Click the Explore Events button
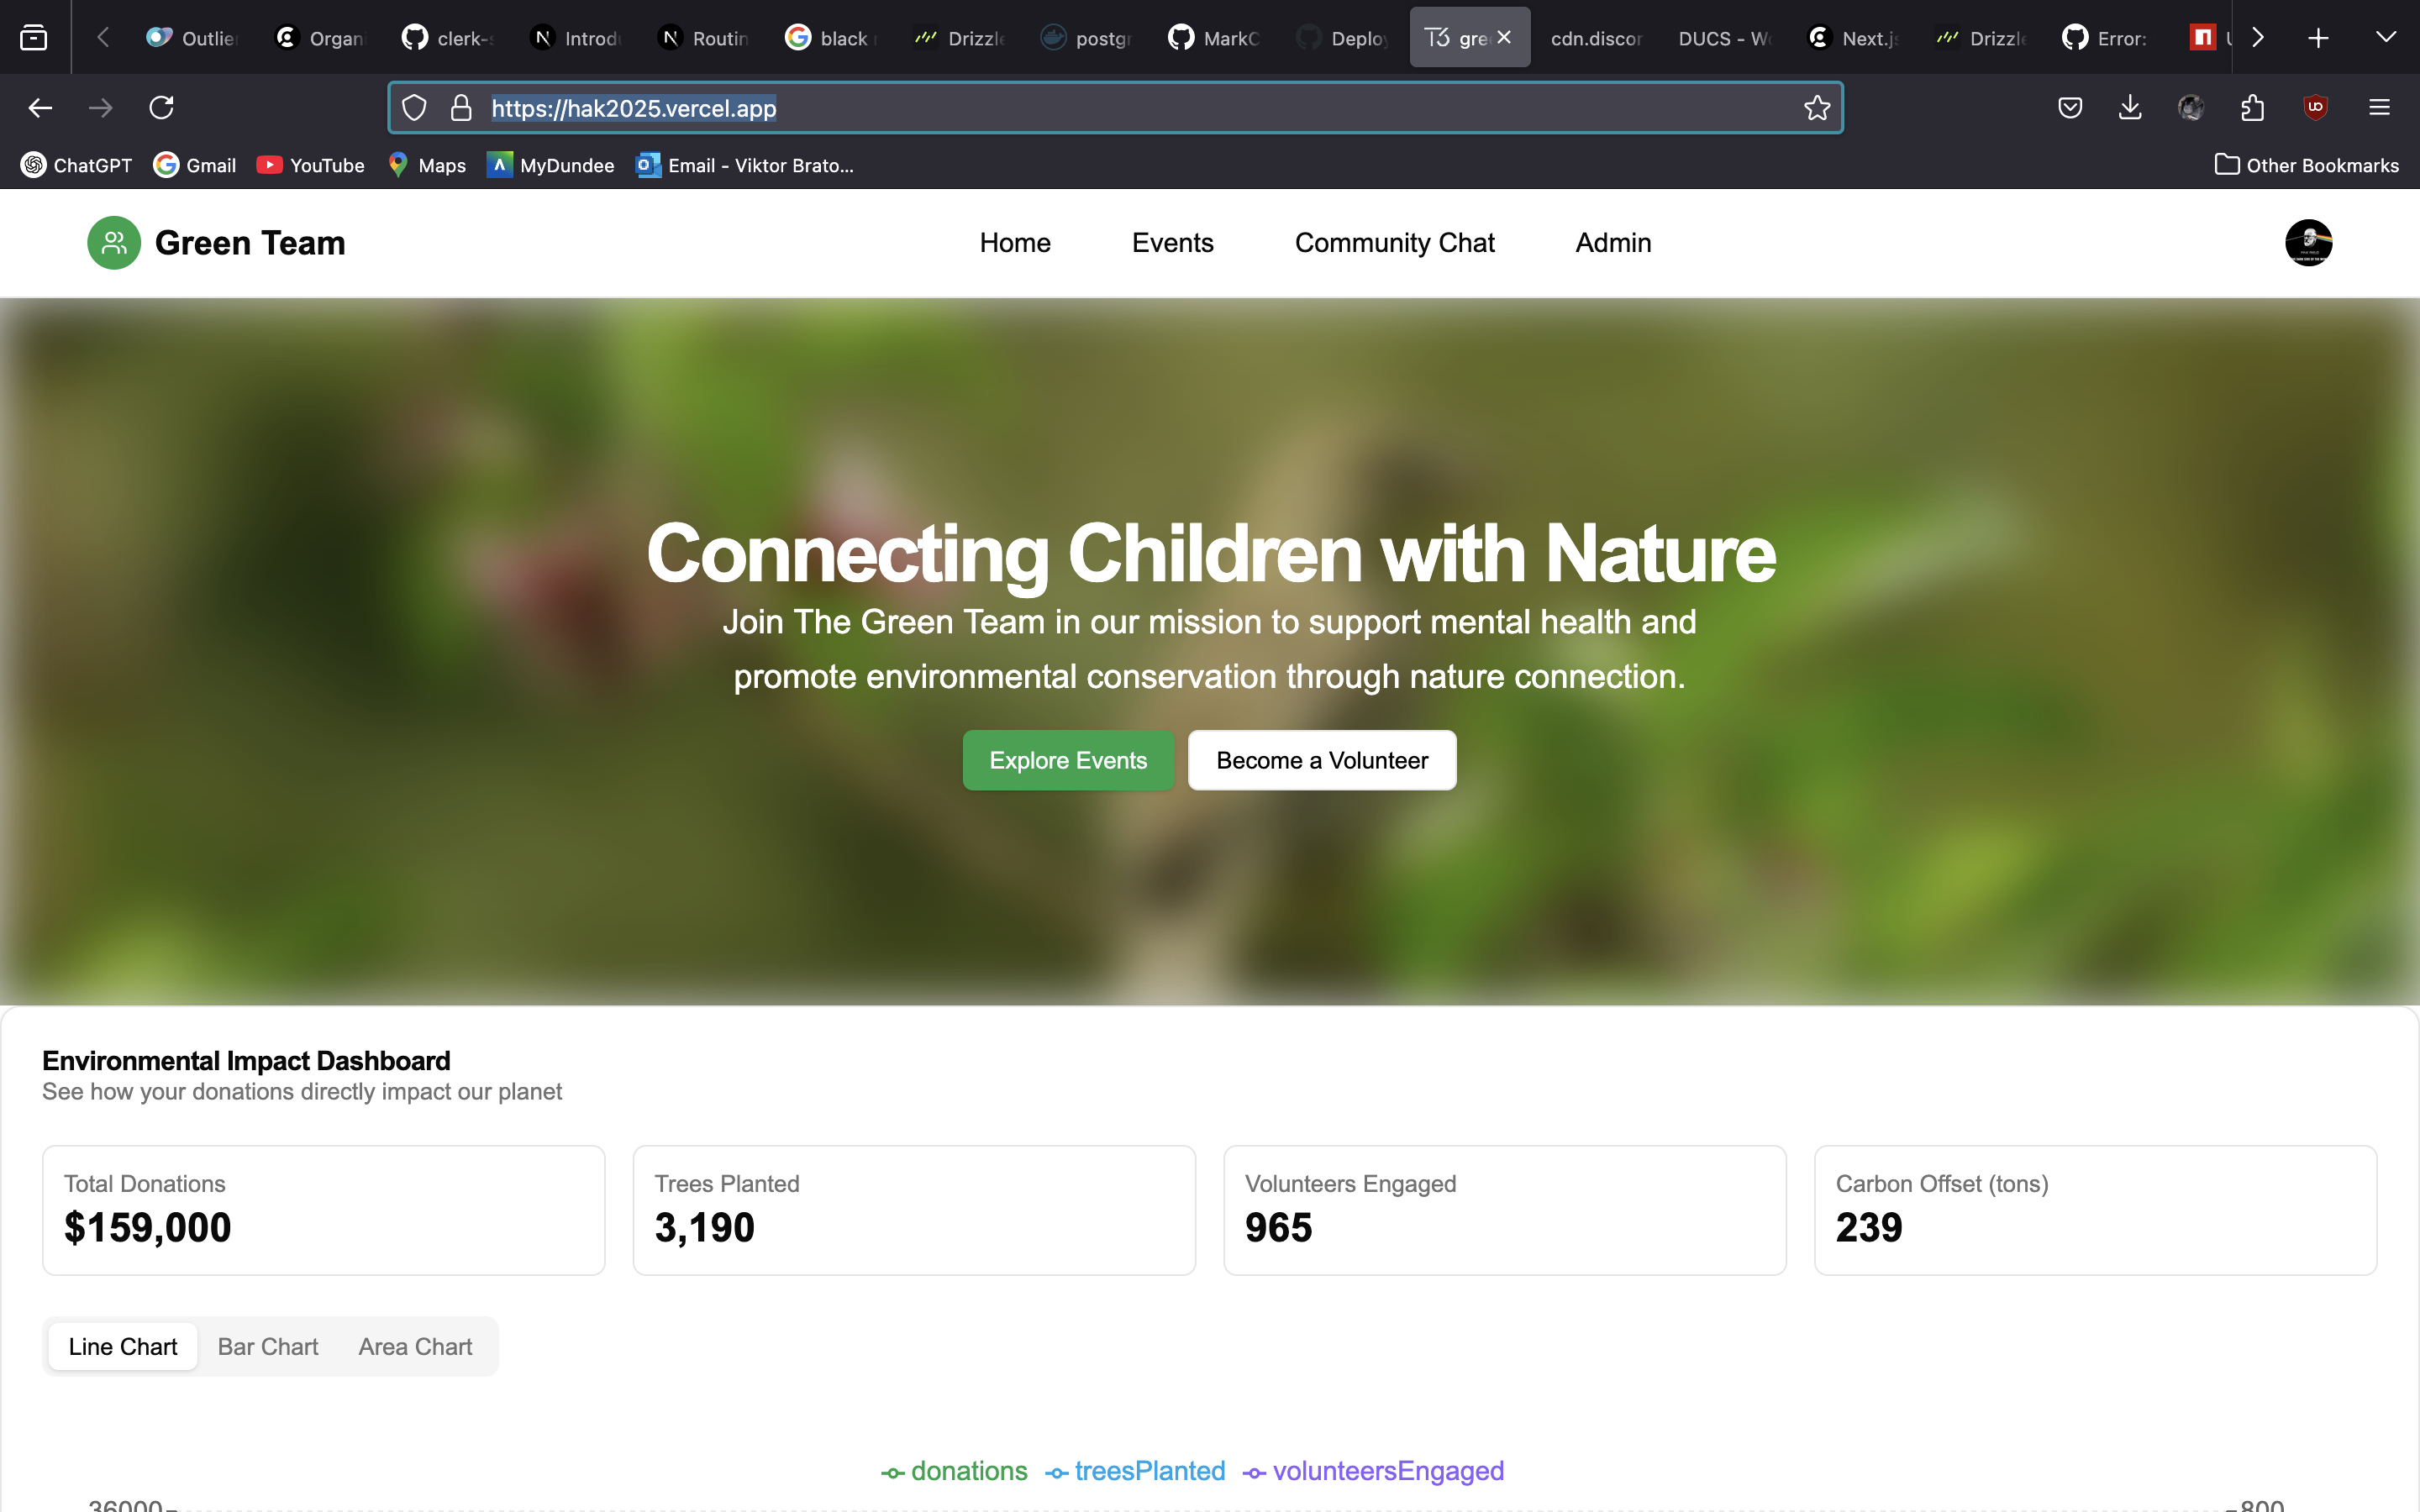Viewport: 2420px width, 1512px height. tap(1068, 760)
